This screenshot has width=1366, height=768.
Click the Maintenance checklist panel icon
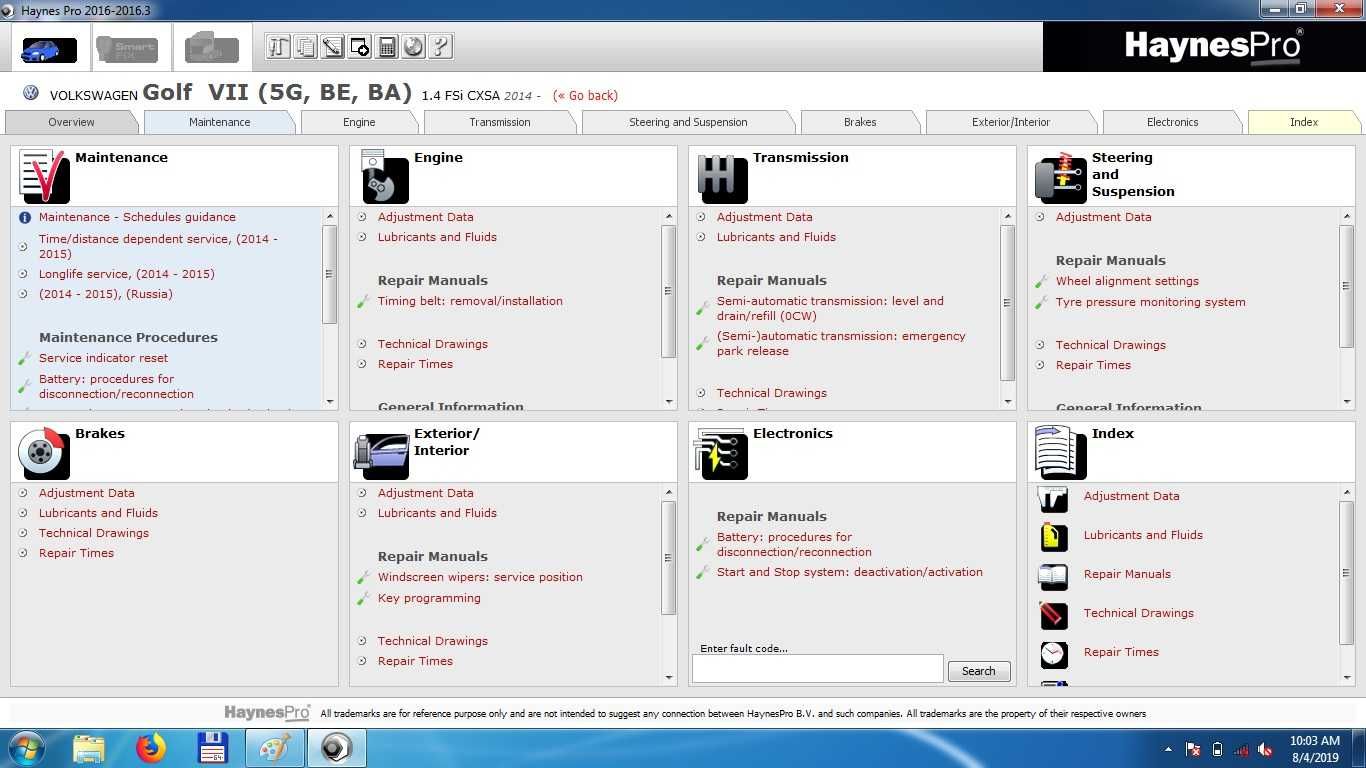click(44, 176)
